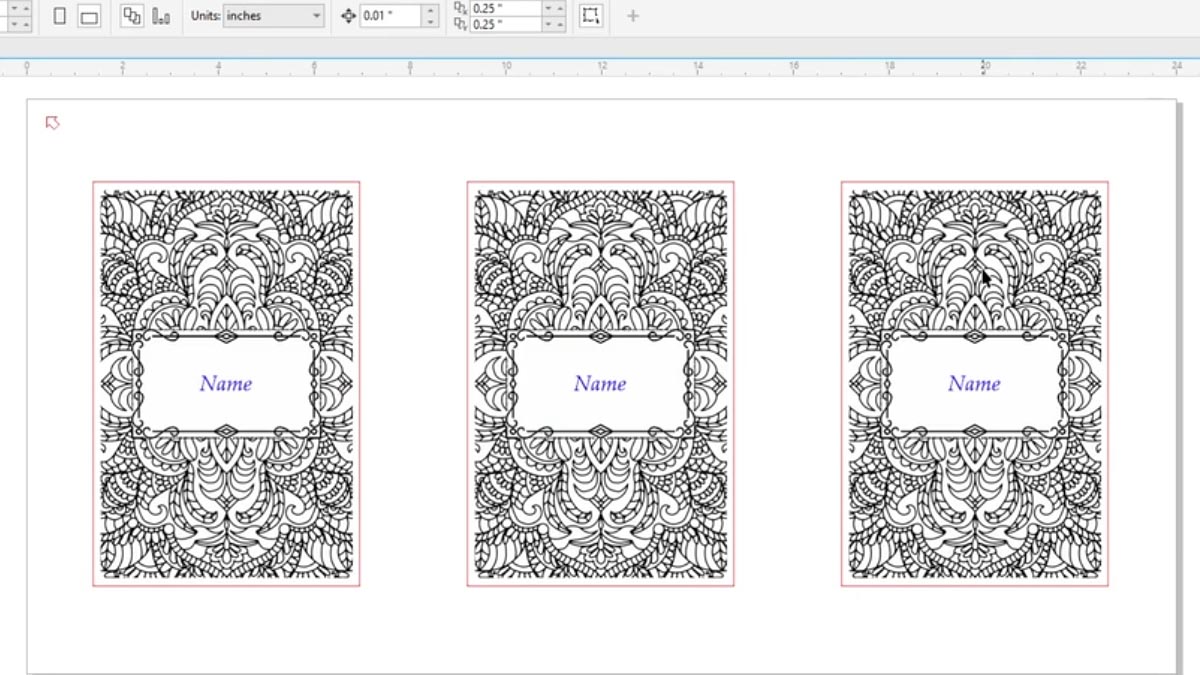The height and width of the screenshot is (675, 1200).
Task: Click the lower 0.25 duplicate distance field
Action: [x=505, y=24]
